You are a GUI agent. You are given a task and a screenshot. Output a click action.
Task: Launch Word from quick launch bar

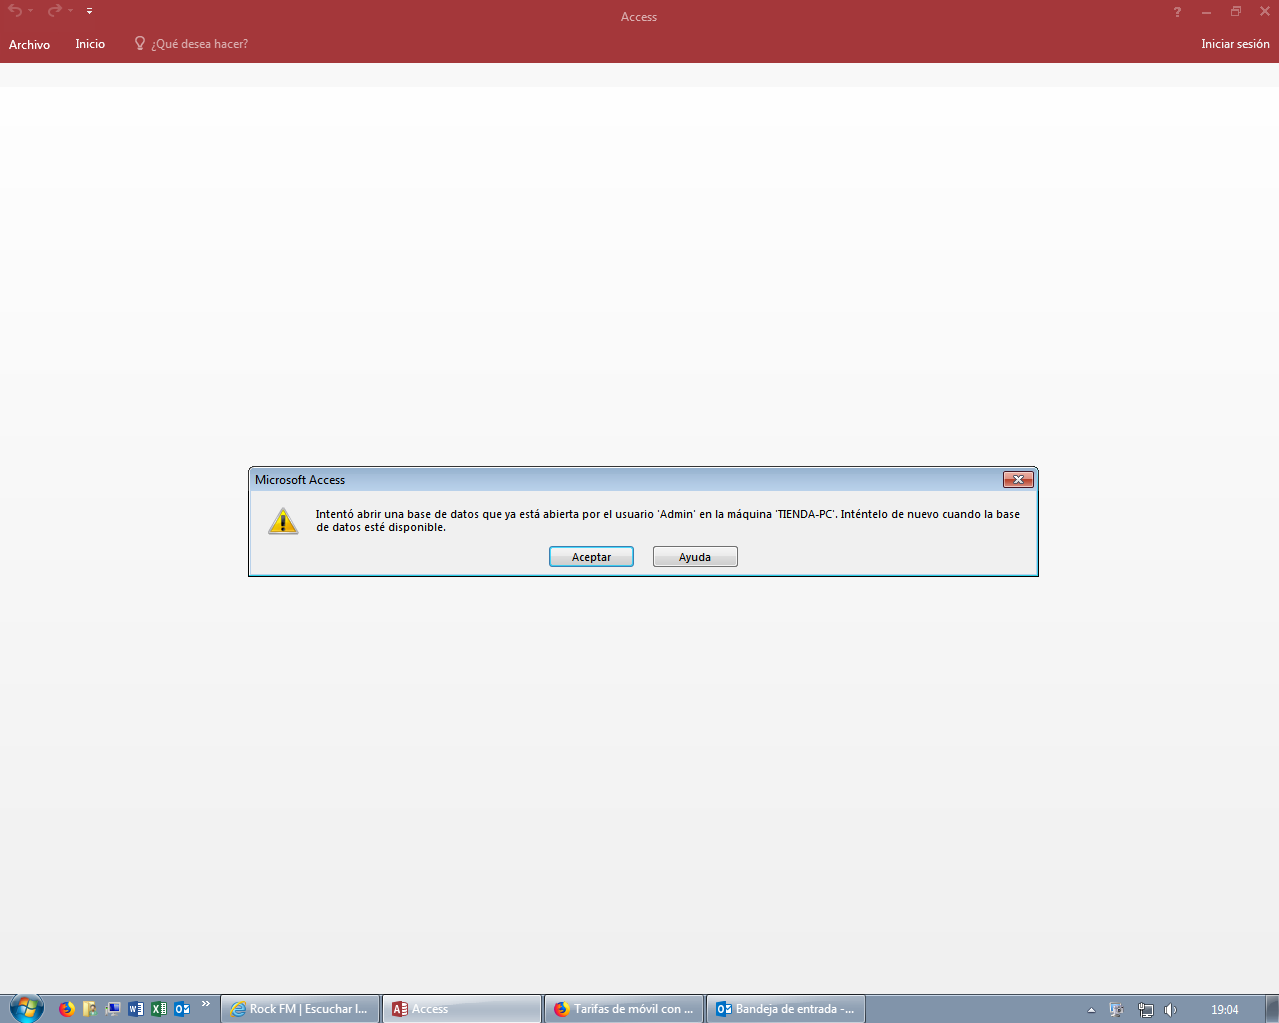136,1009
